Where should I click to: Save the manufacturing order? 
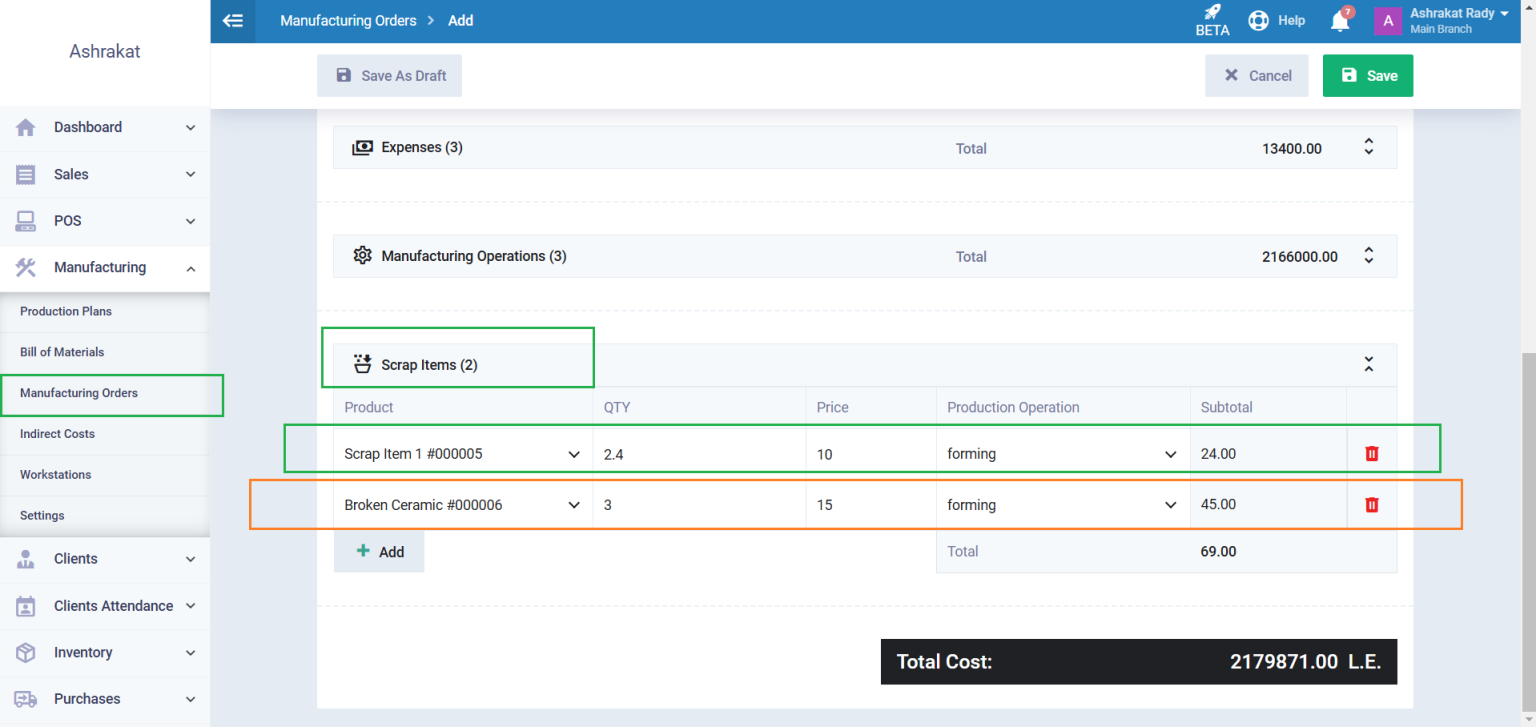click(1368, 75)
